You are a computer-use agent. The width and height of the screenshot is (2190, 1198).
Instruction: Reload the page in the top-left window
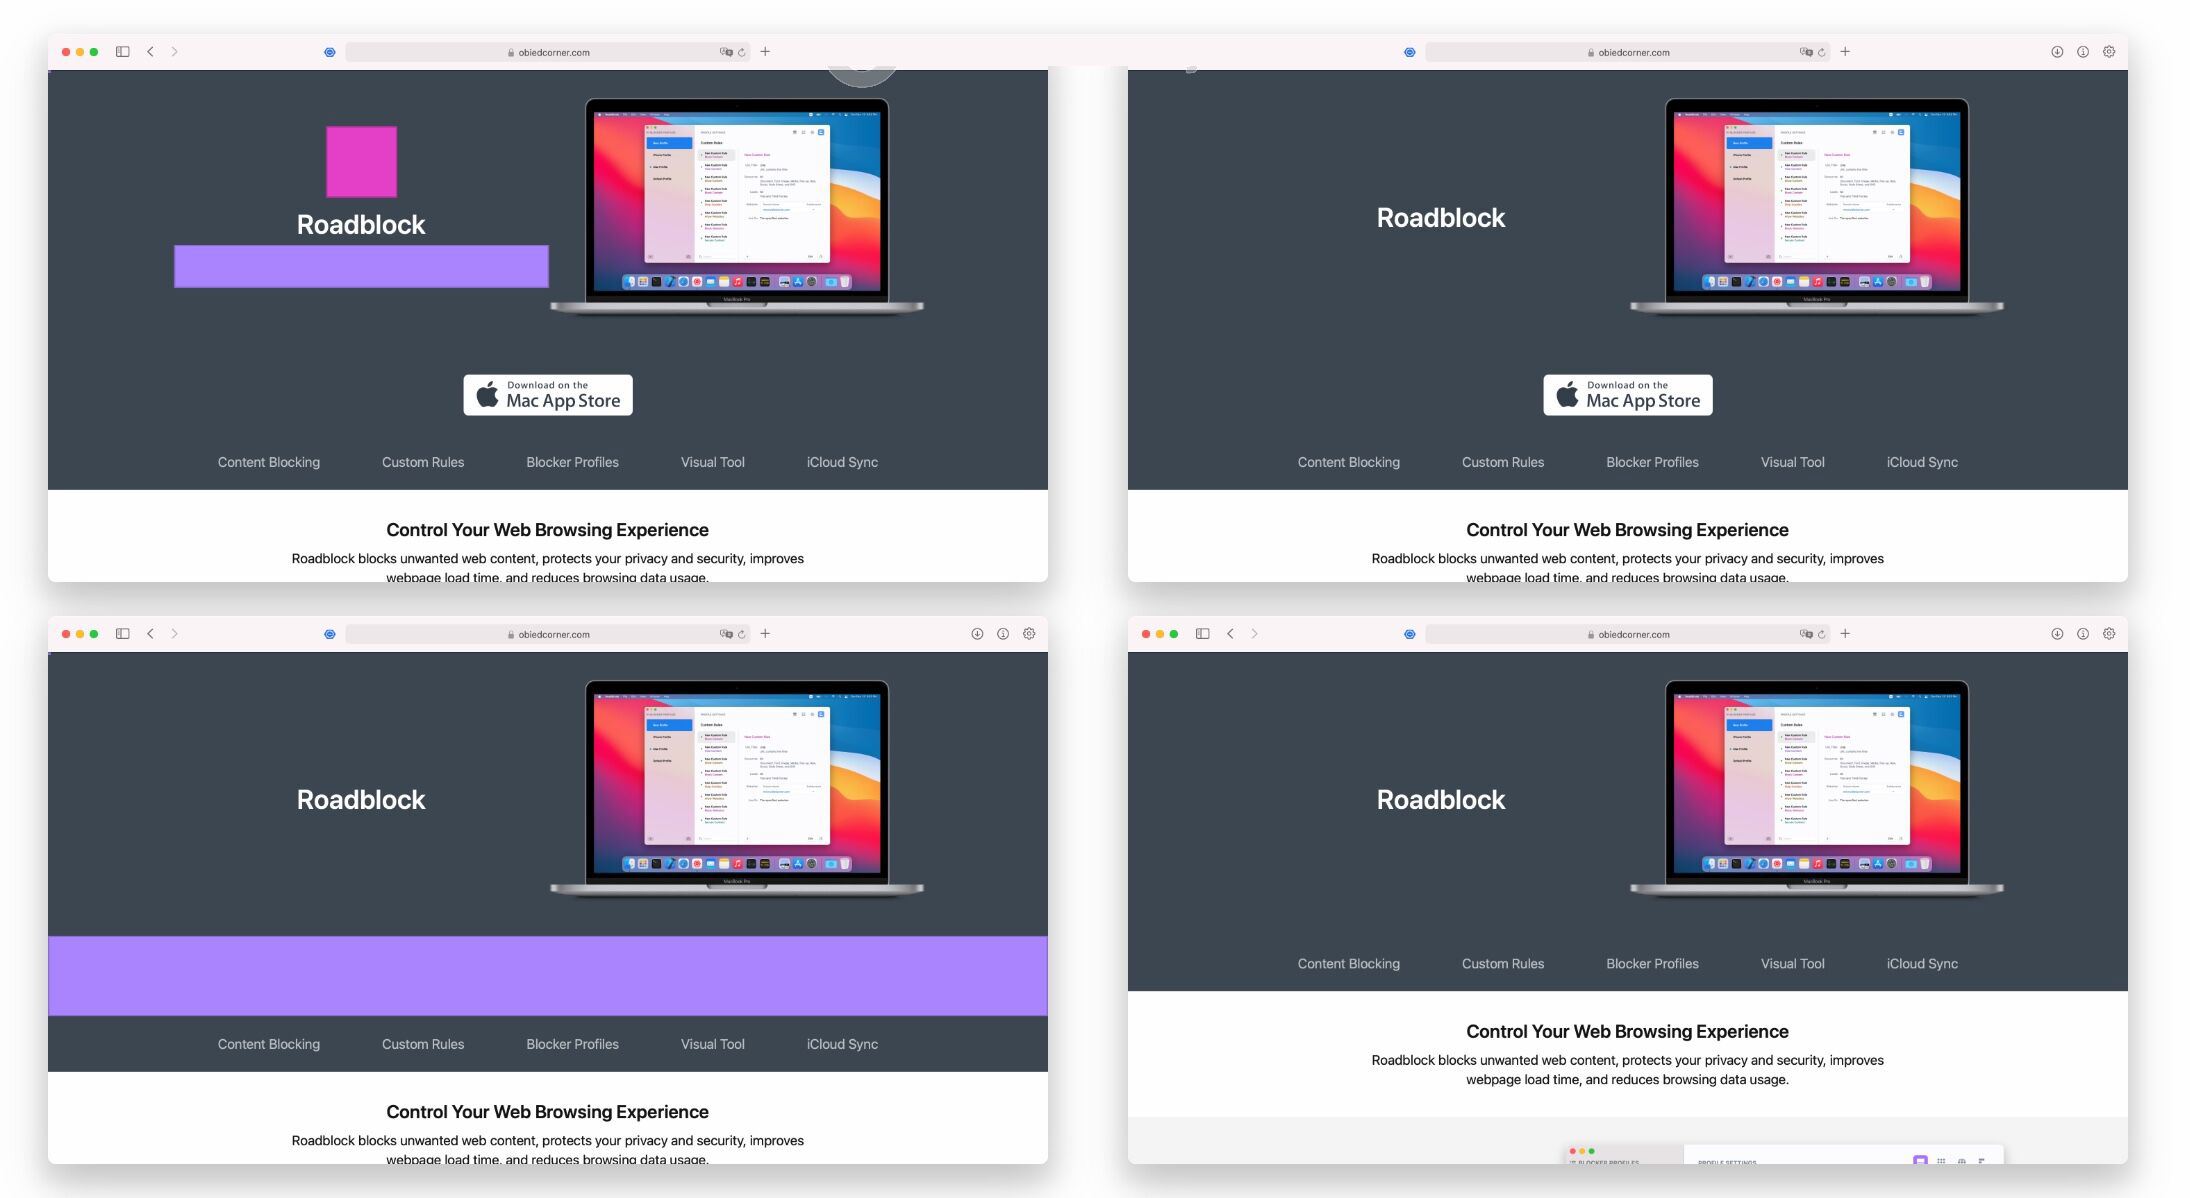point(742,52)
